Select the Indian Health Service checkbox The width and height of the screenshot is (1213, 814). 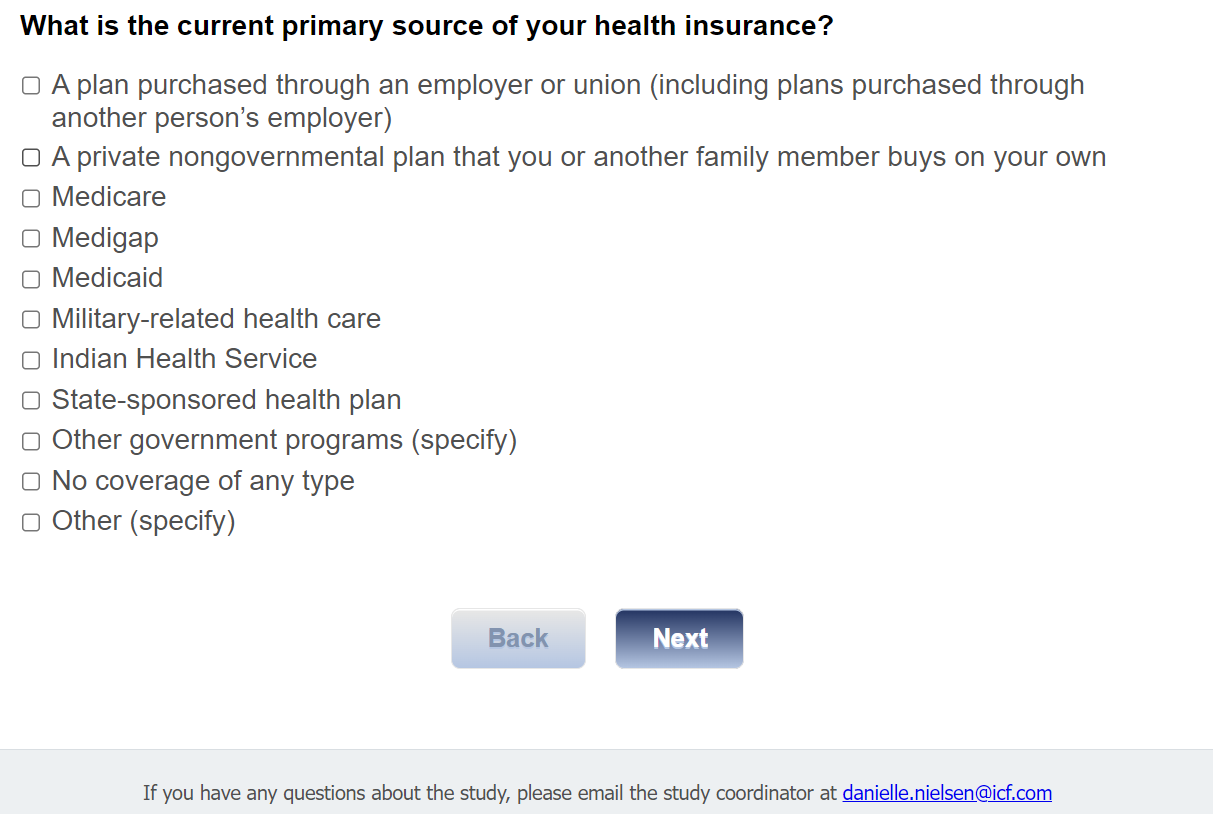(x=31, y=360)
